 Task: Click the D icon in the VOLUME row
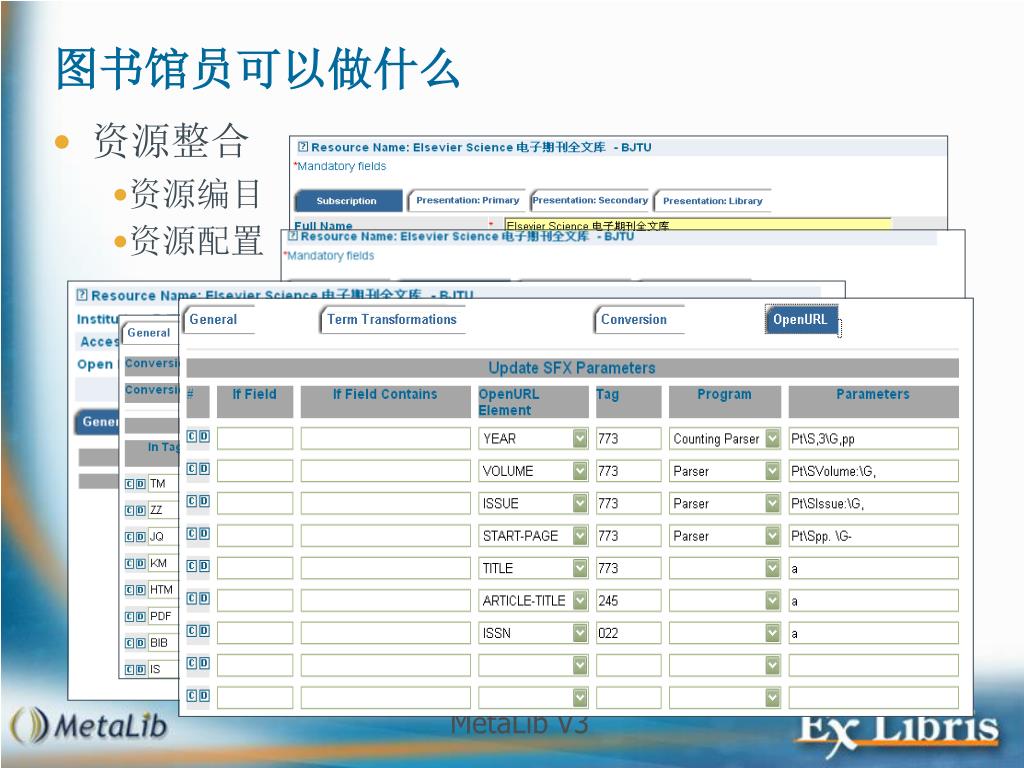click(x=204, y=468)
